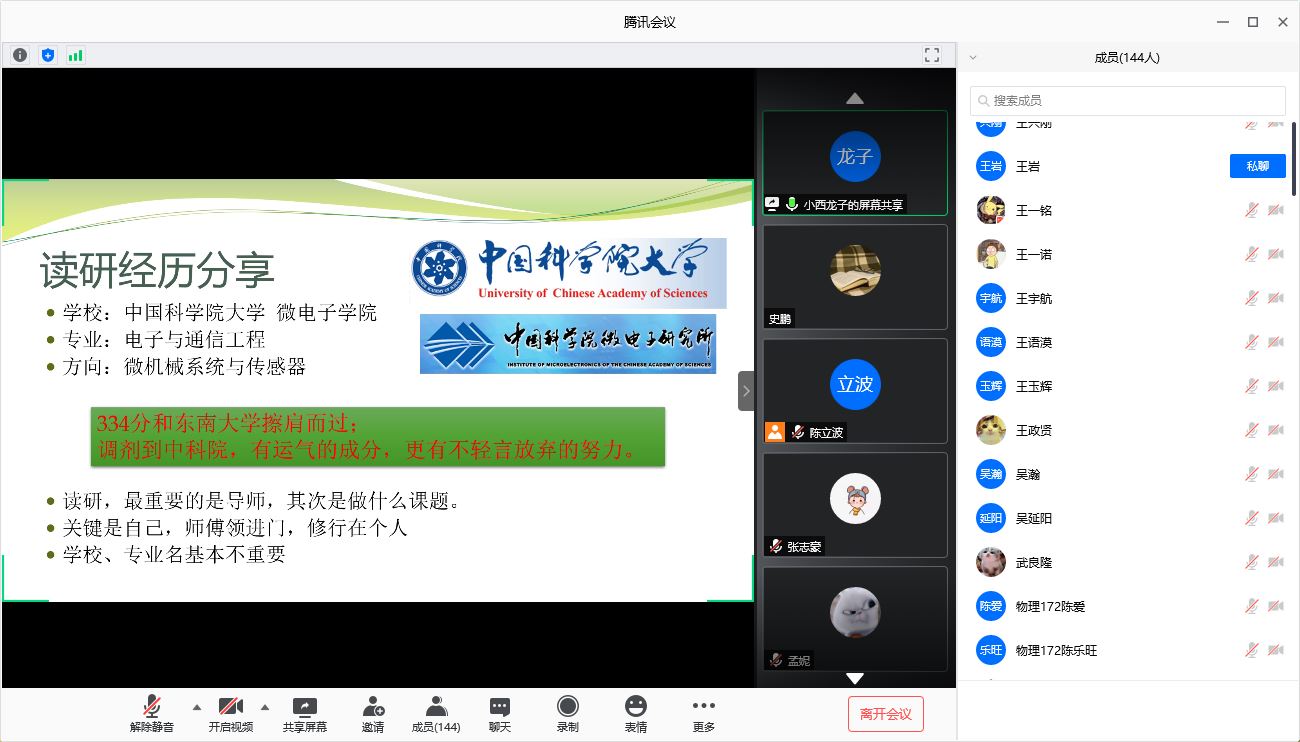
Task: Start 录制 recording
Action: pyautogui.click(x=567, y=713)
